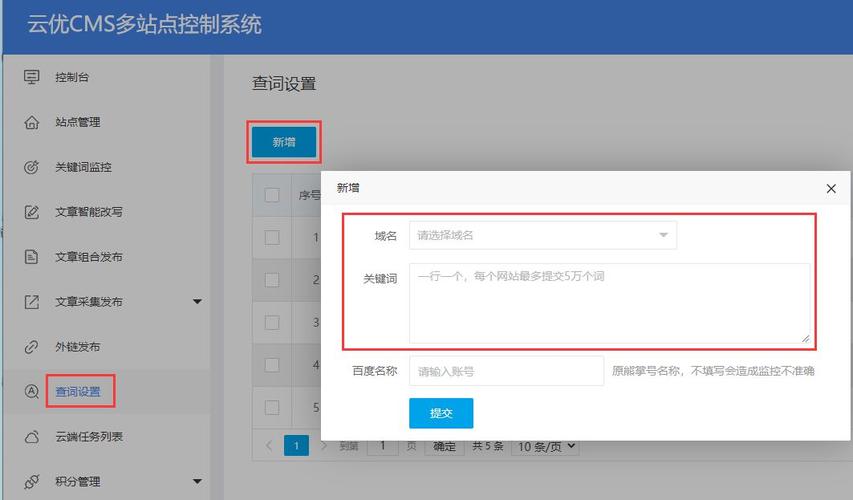Screen dimensions: 853x500
Task: Click the 控制台 monitor icon
Action: [32, 77]
